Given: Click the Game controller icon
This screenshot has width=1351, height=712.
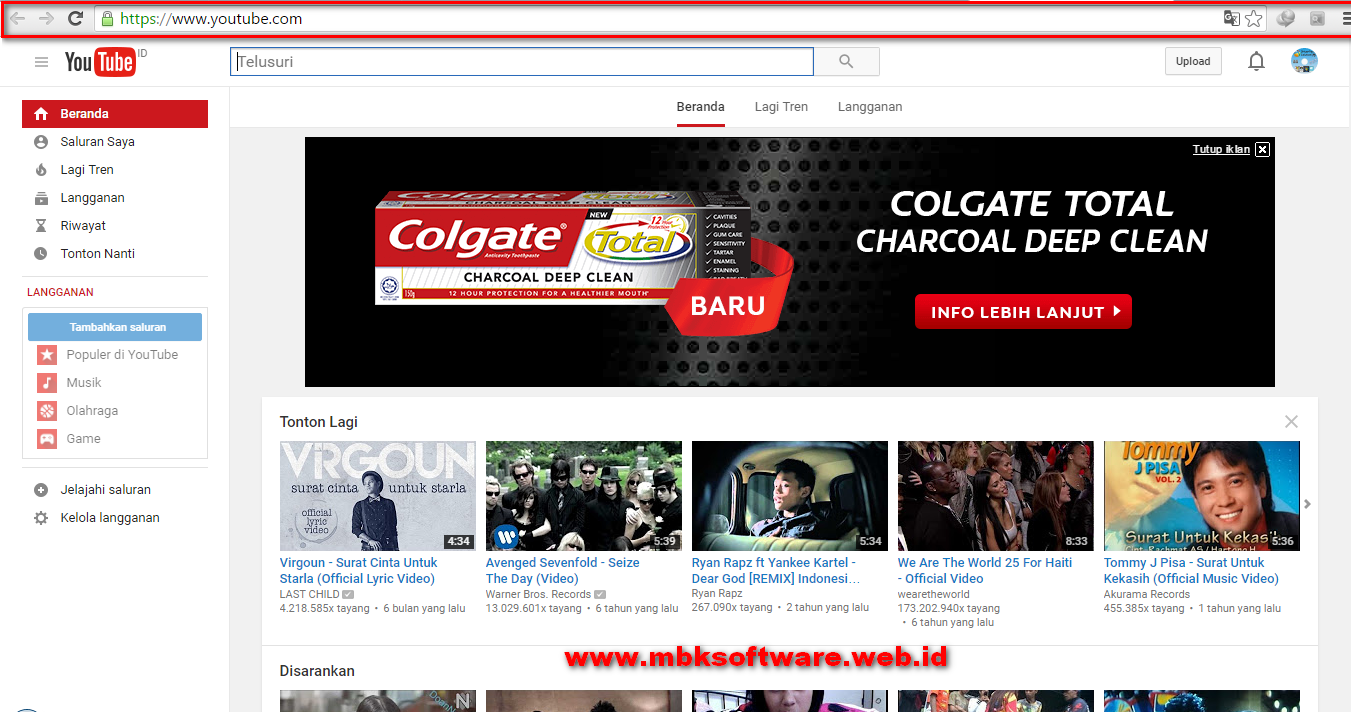Looking at the screenshot, I should coord(47,439).
